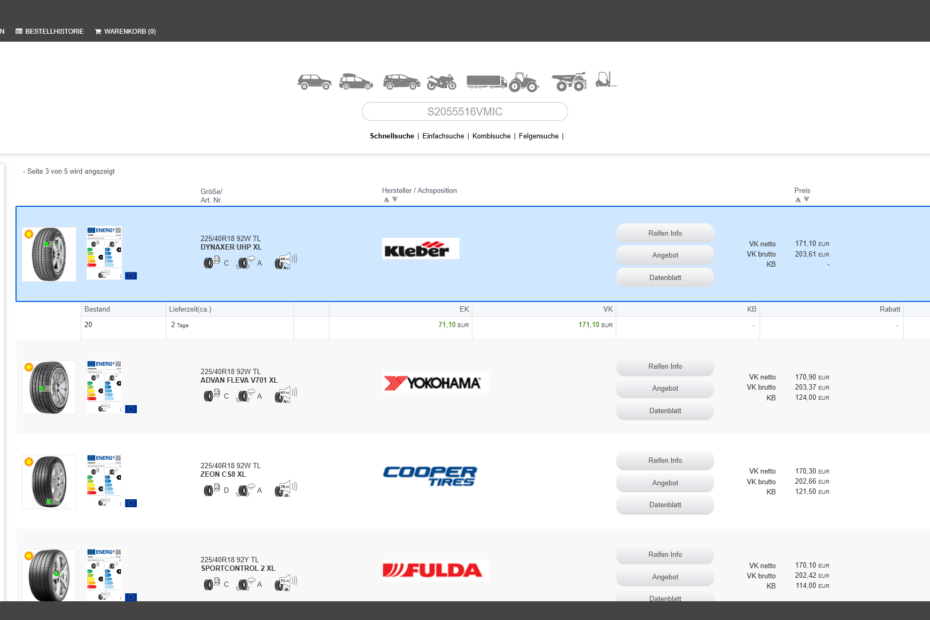Screen dimensions: 930x620
Task: View EU energy label for Advan Fleva
Action: [104, 386]
